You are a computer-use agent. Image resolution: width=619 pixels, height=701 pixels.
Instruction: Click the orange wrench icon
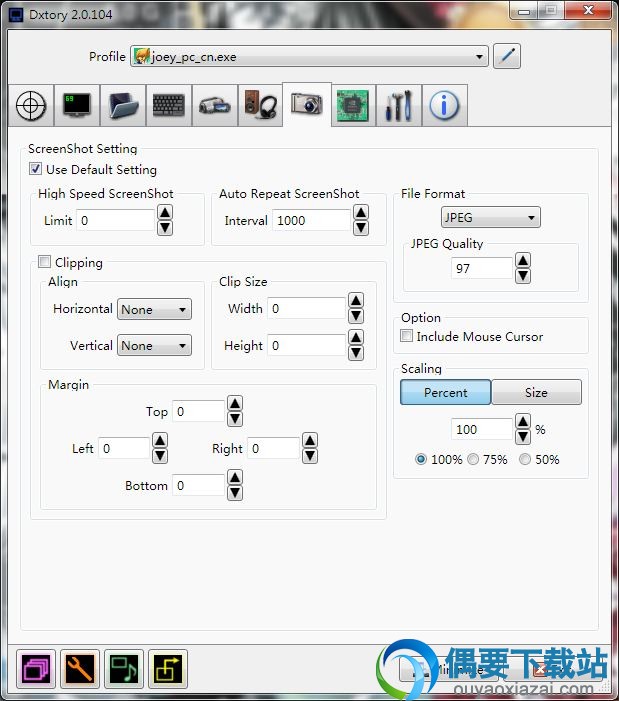click(x=80, y=669)
